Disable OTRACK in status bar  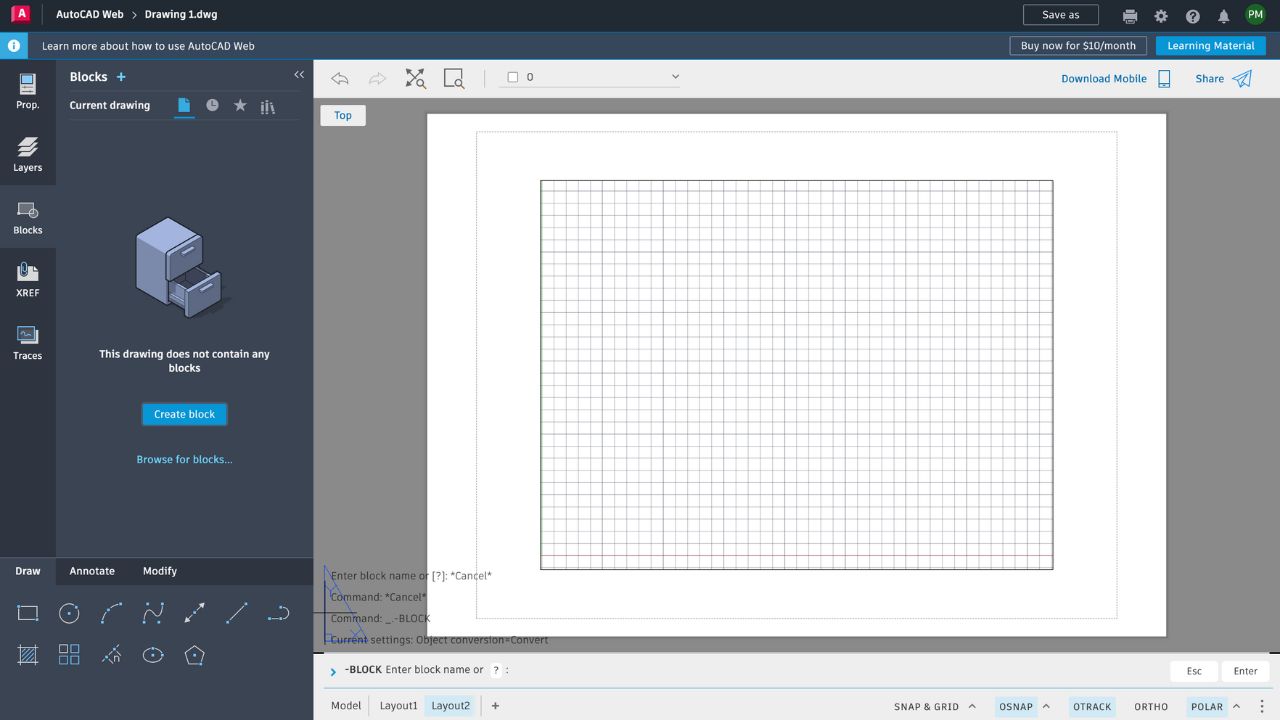coord(1092,706)
